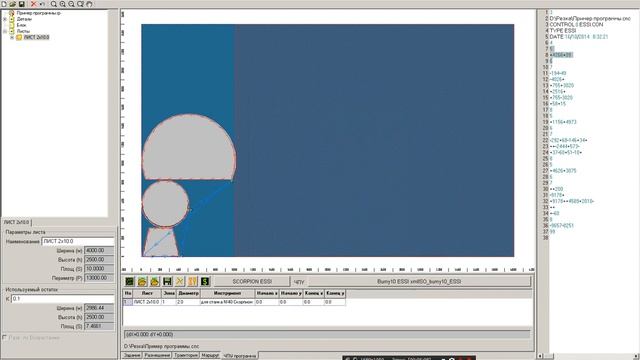Open a file with the folder icon
Screen dimensions: 640x360
[13, 4]
